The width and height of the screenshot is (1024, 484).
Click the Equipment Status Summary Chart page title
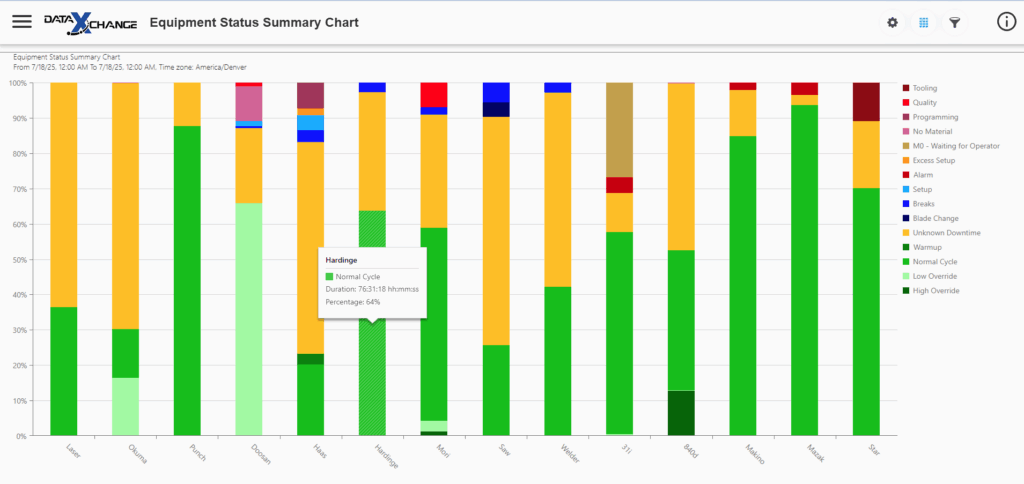click(253, 22)
